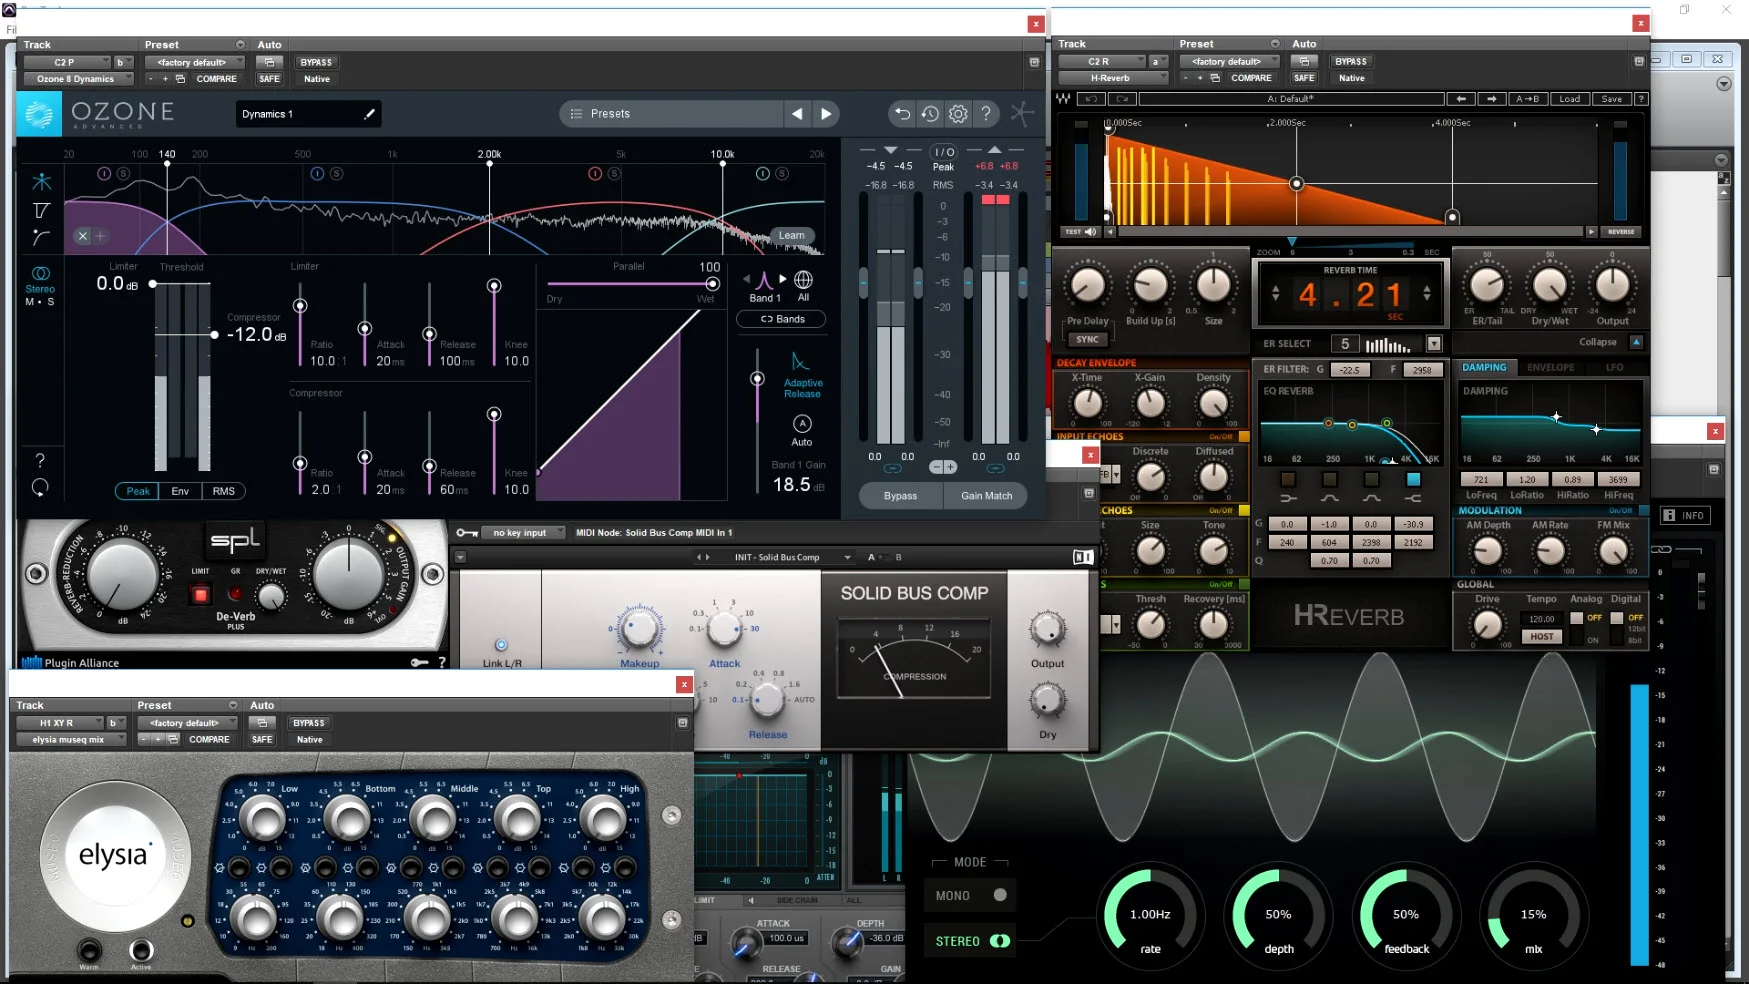The width and height of the screenshot is (1749, 984).
Task: Toggle Link L/R on Solid Bus Comp
Action: [x=501, y=645]
